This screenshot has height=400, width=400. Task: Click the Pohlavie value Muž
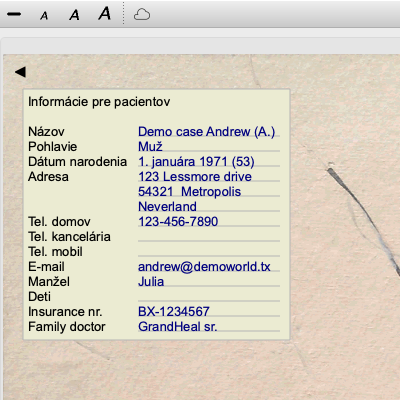tap(209, 146)
